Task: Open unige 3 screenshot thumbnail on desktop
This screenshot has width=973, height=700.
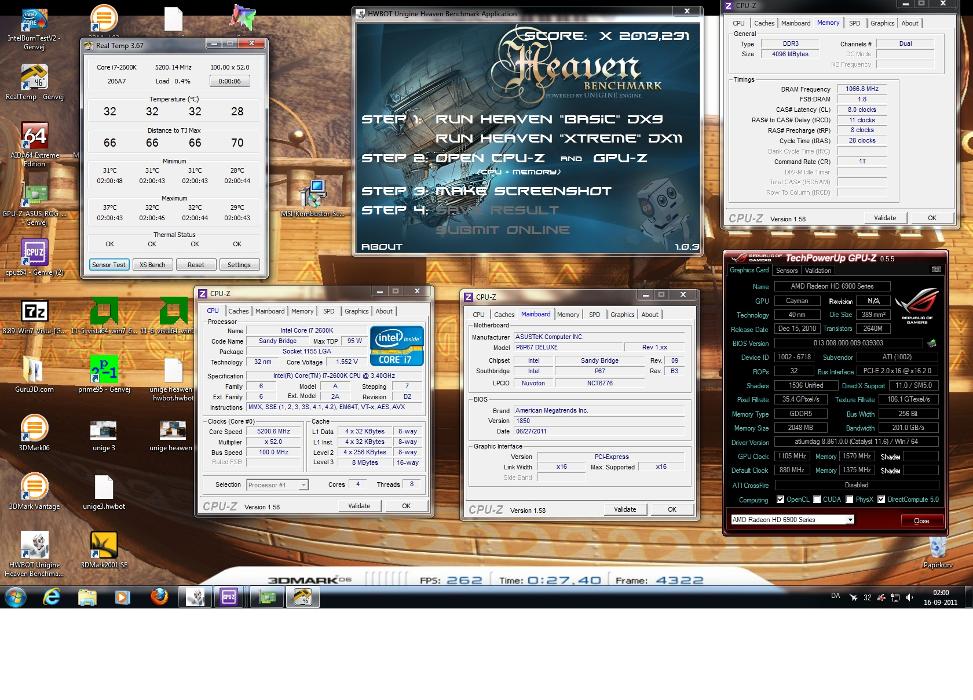Action: tap(103, 435)
